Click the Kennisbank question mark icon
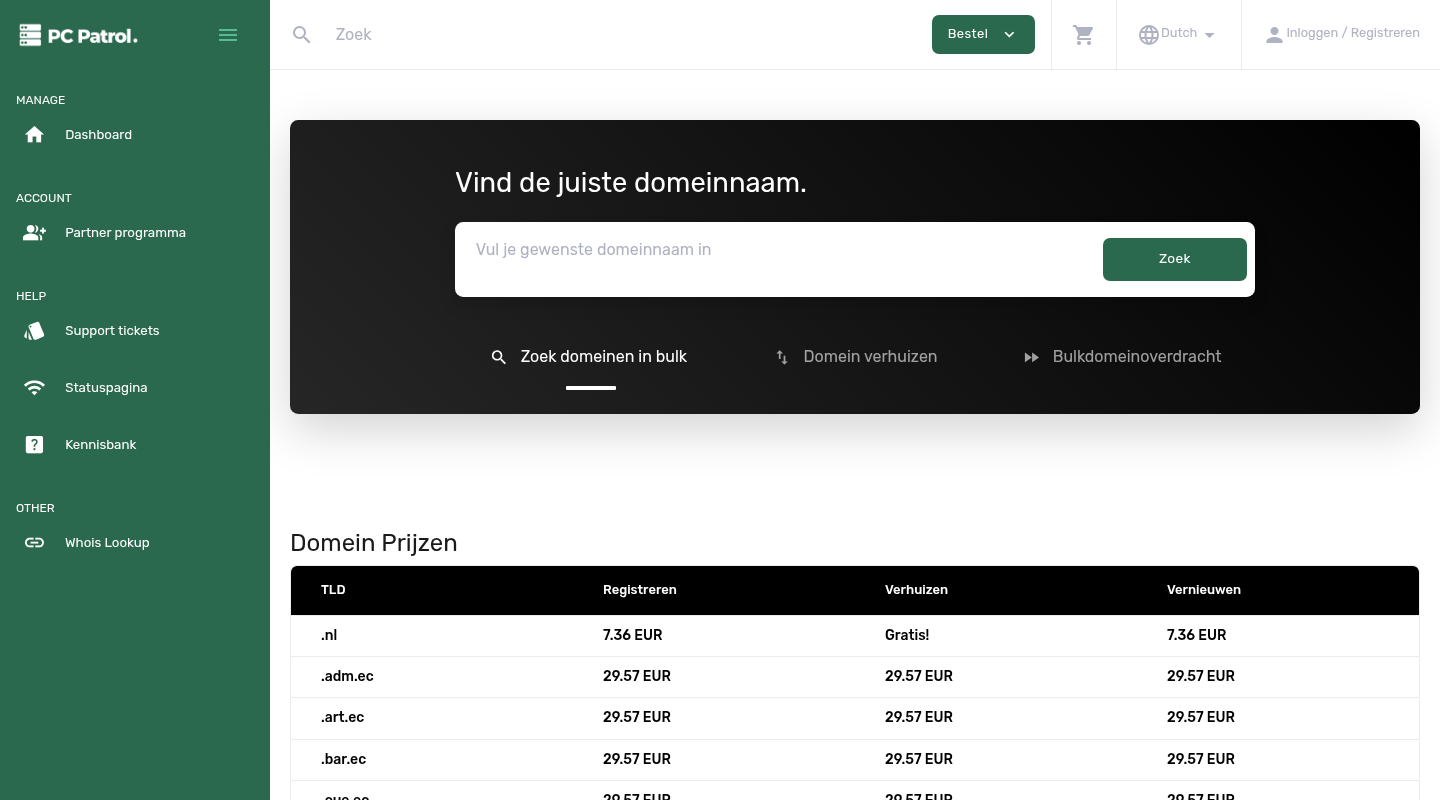Screen dimensions: 1440x800 click(34, 444)
